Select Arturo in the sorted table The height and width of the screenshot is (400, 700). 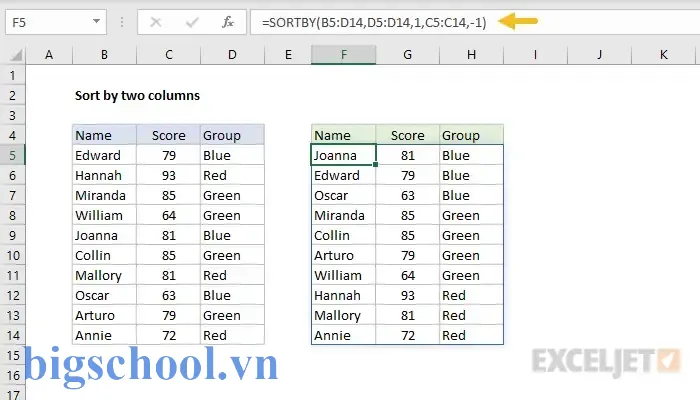(344, 255)
